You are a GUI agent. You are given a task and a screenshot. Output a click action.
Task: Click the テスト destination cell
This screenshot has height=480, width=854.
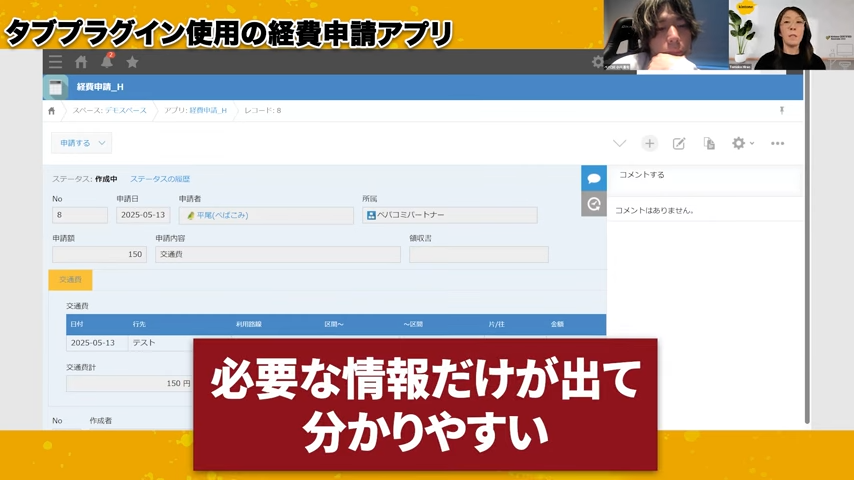click(x=144, y=343)
